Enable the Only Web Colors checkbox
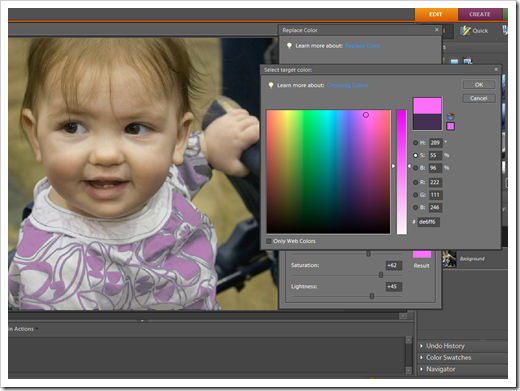The height and width of the screenshot is (391, 520). [269, 241]
